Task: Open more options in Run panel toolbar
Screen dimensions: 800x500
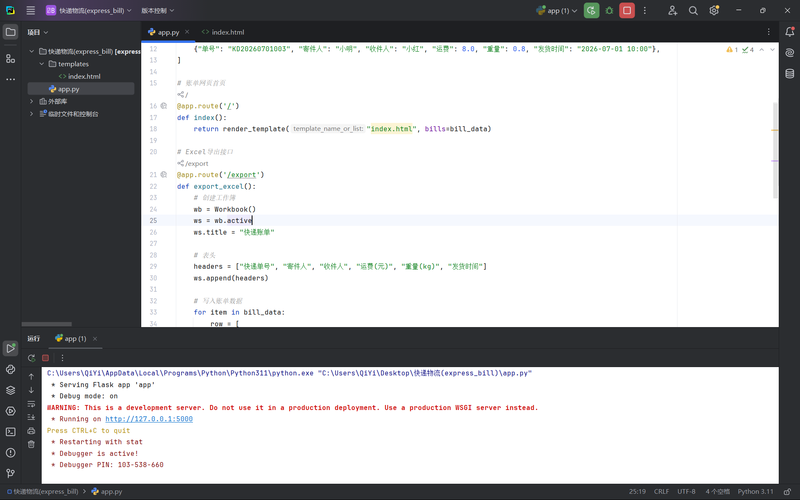Action: [x=62, y=358]
